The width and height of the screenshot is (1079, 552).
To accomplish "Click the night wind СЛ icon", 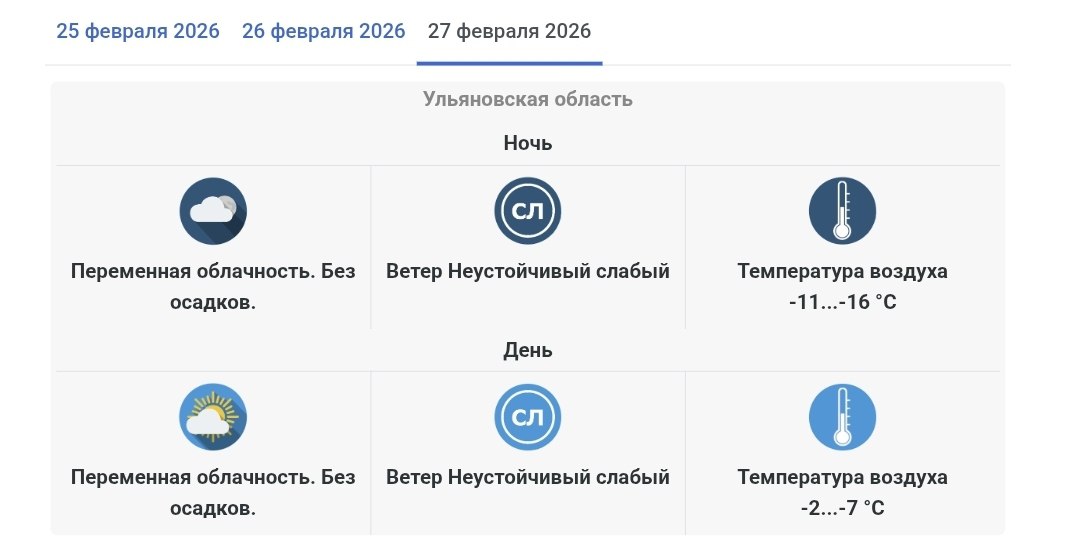I will pyautogui.click(x=528, y=211).
